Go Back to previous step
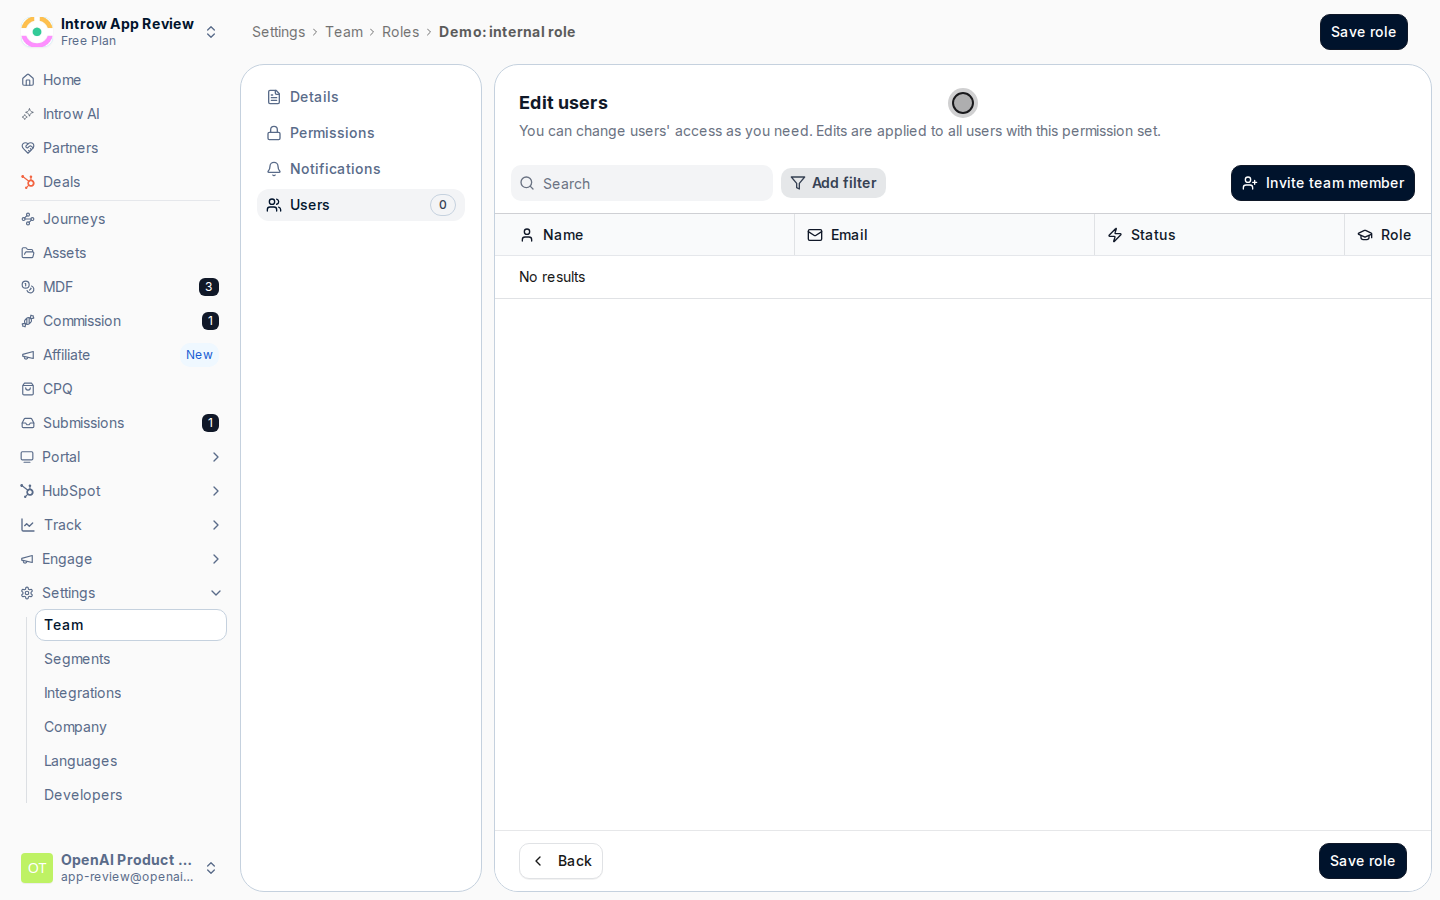The height and width of the screenshot is (900, 1440). (x=561, y=861)
